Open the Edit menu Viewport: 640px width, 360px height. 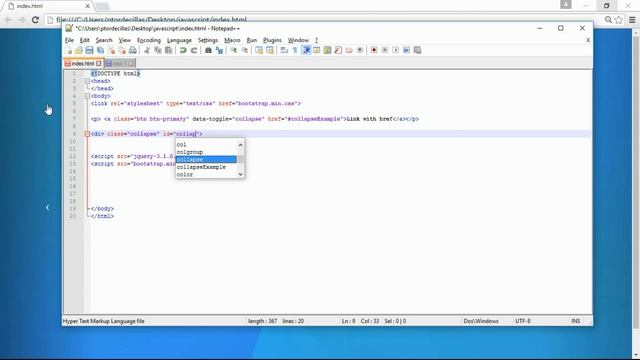coord(84,40)
